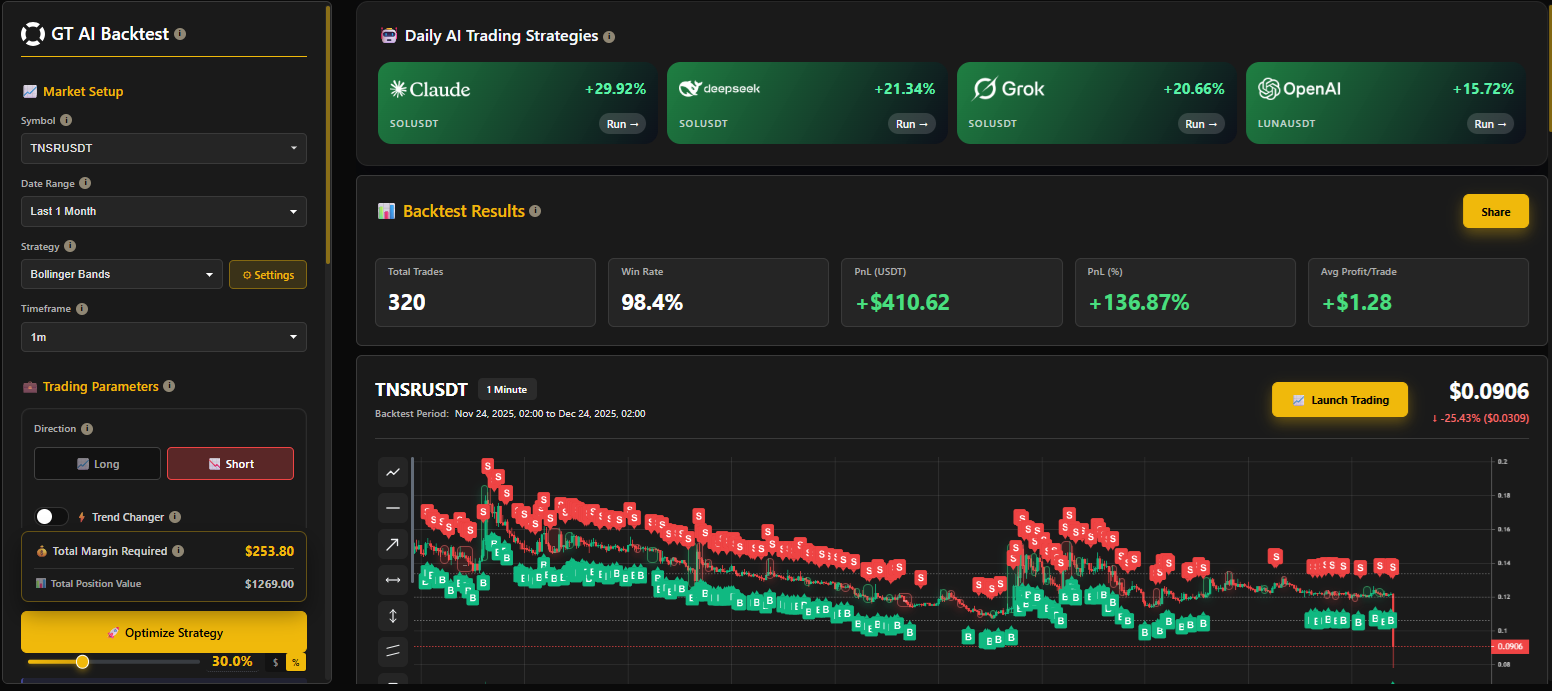Expand the Timeframe dropdown set to 1m
The width and height of the screenshot is (1552, 691).
[x=163, y=337]
